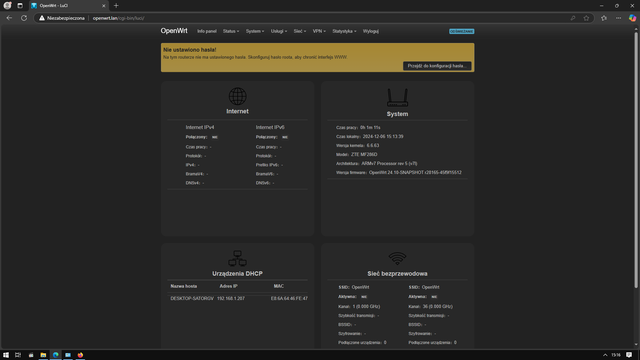Click the Wyloguj menu item
This screenshot has width=640, height=360.
(x=371, y=31)
